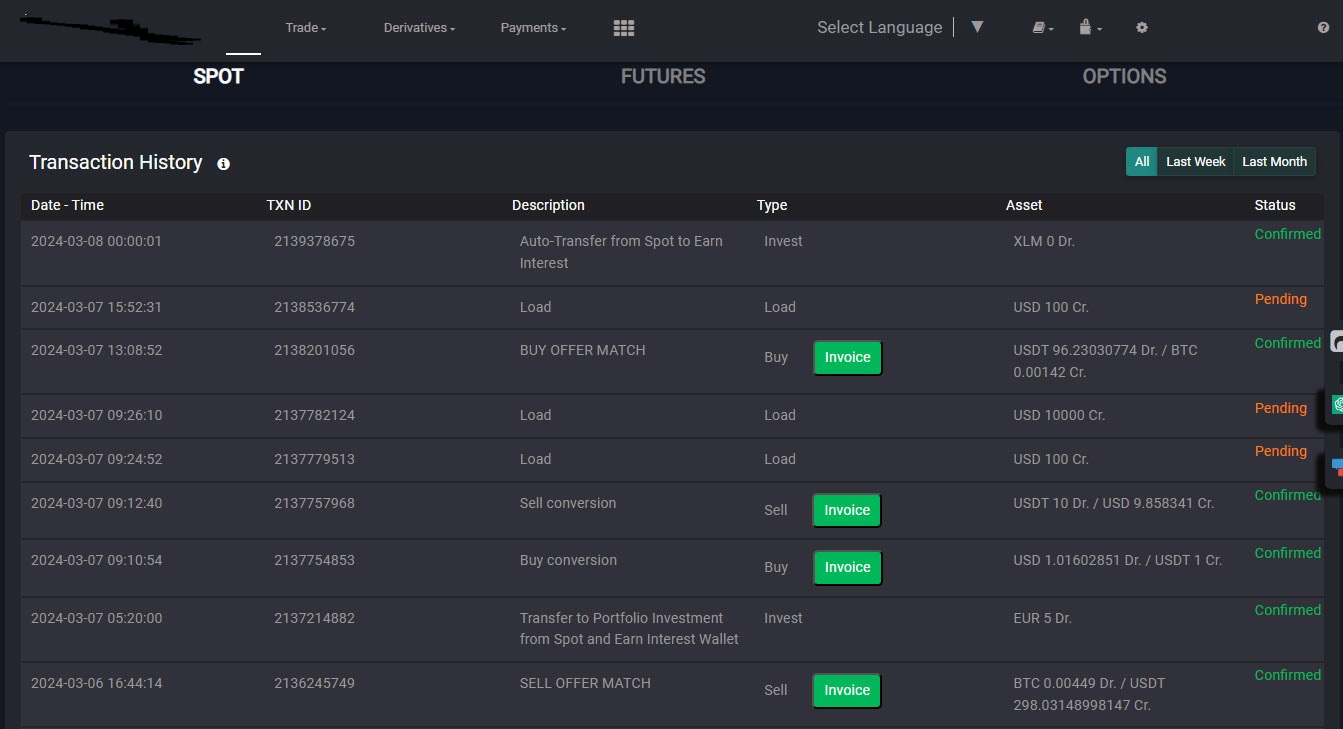Open Invoice for SELL OFFER MATCH transaction

click(x=847, y=691)
